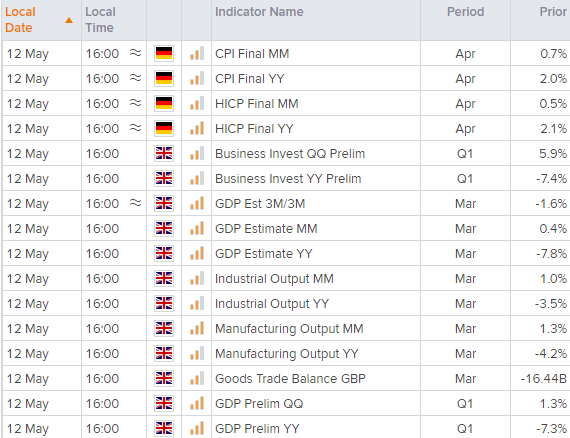Toggle sort arrow on Local Date column
The width and height of the screenshot is (570, 438).
point(69,20)
